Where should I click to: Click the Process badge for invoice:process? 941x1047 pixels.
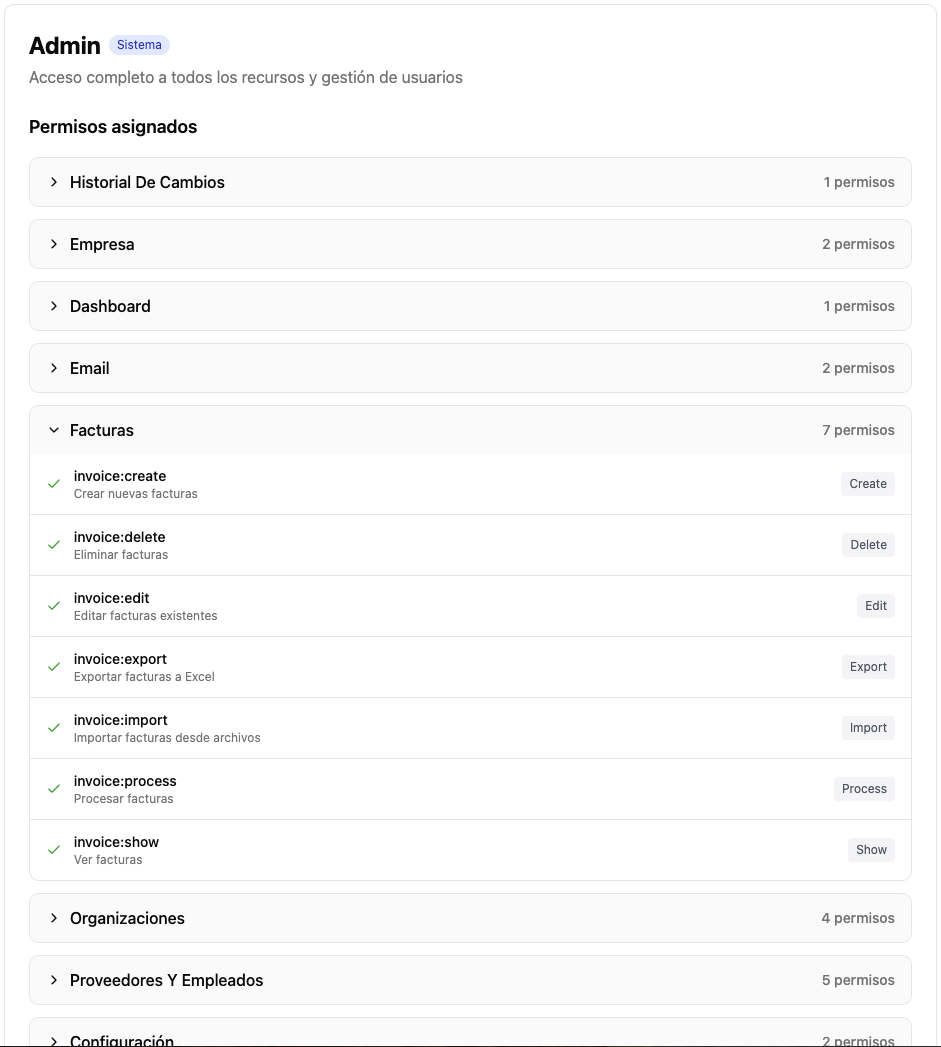click(x=864, y=789)
